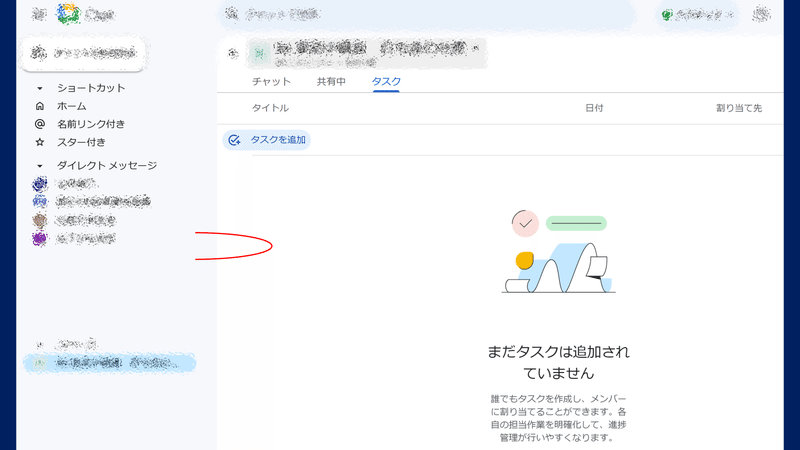Open the status indicator chip in top bar
The height and width of the screenshot is (450, 800).
click(697, 15)
